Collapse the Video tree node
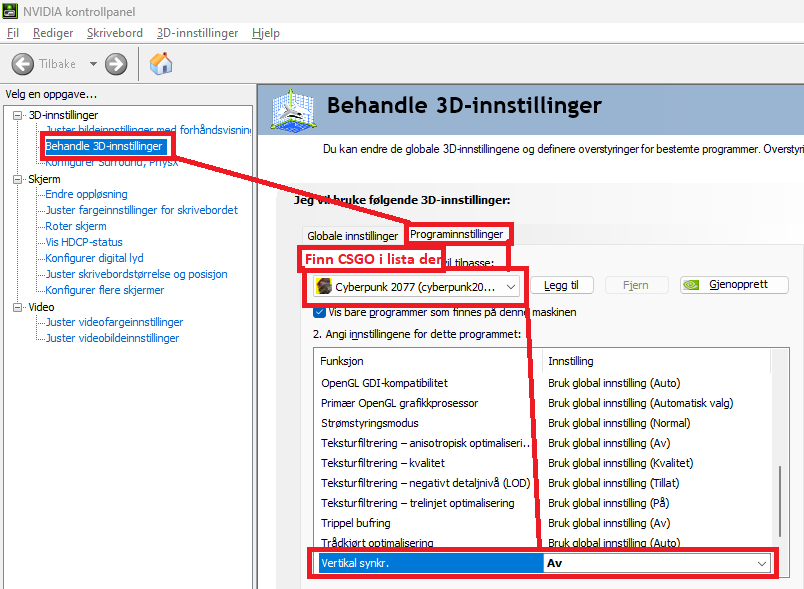The image size is (804, 589). [17, 307]
